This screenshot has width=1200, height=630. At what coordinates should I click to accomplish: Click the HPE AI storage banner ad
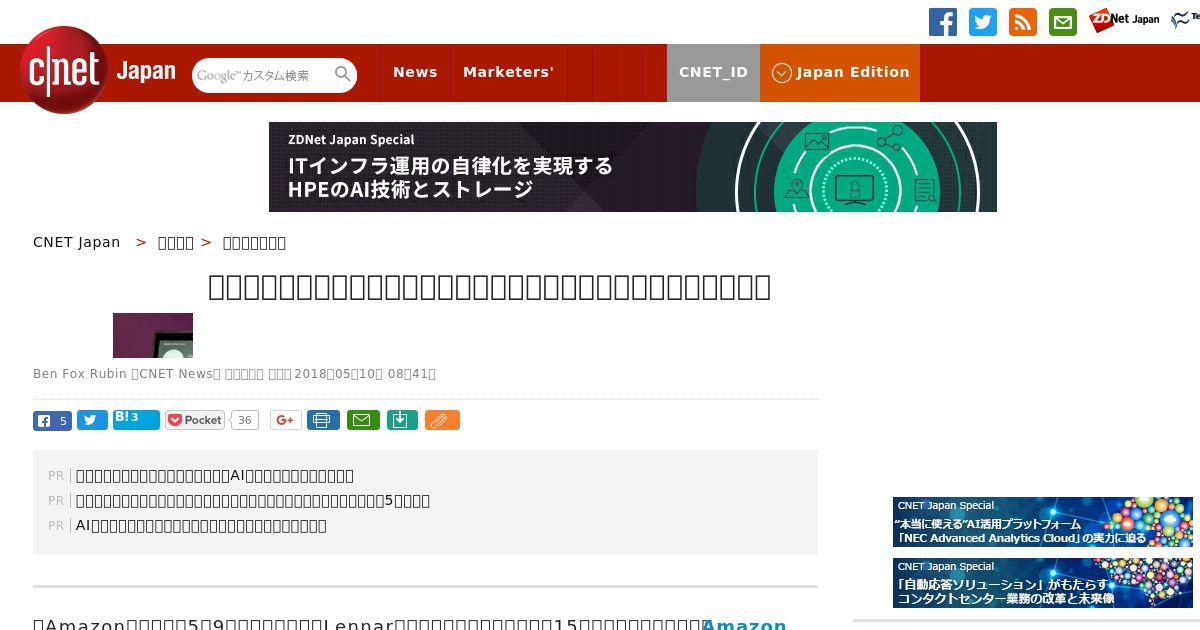pyautogui.click(x=633, y=167)
